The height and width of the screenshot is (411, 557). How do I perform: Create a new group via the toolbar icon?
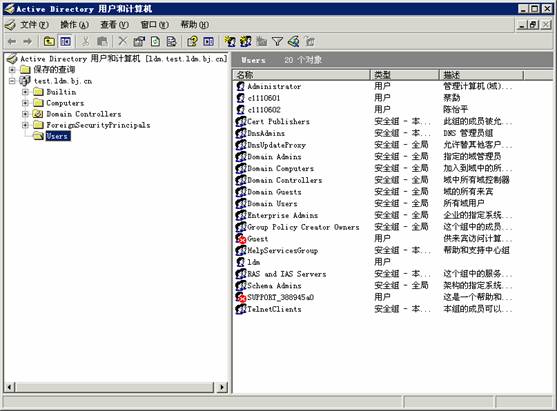[x=245, y=42]
